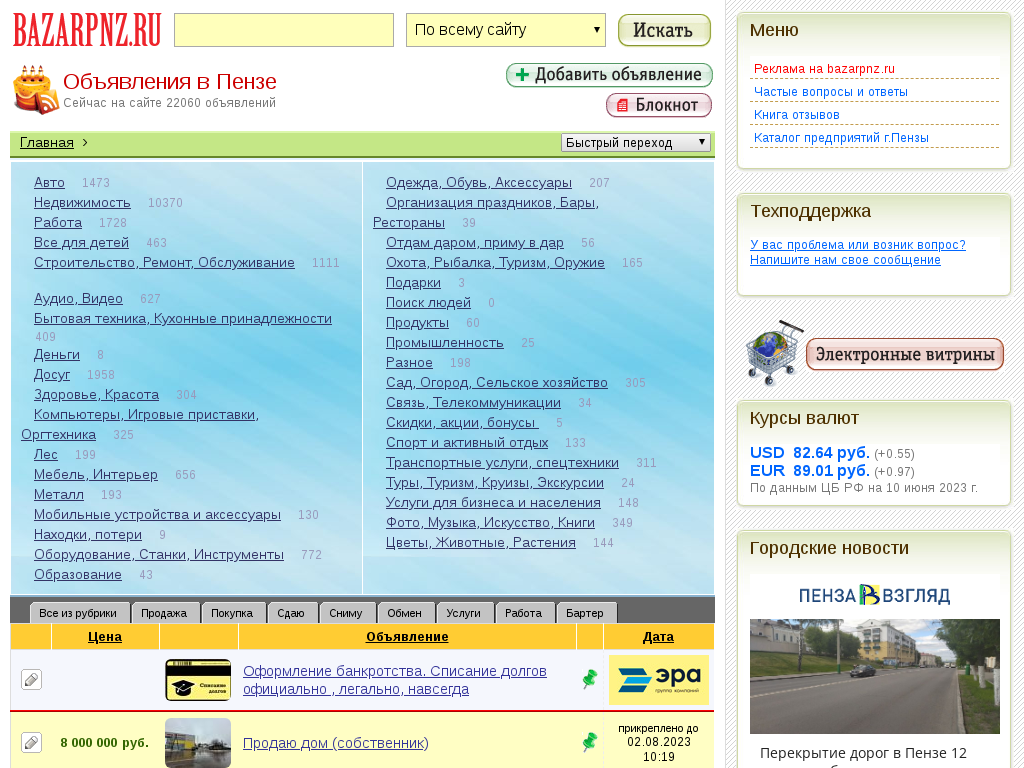The width and height of the screenshot is (1024, 768).
Task: Open Каталог предприятий г.Пензы menu link
Action: click(841, 137)
